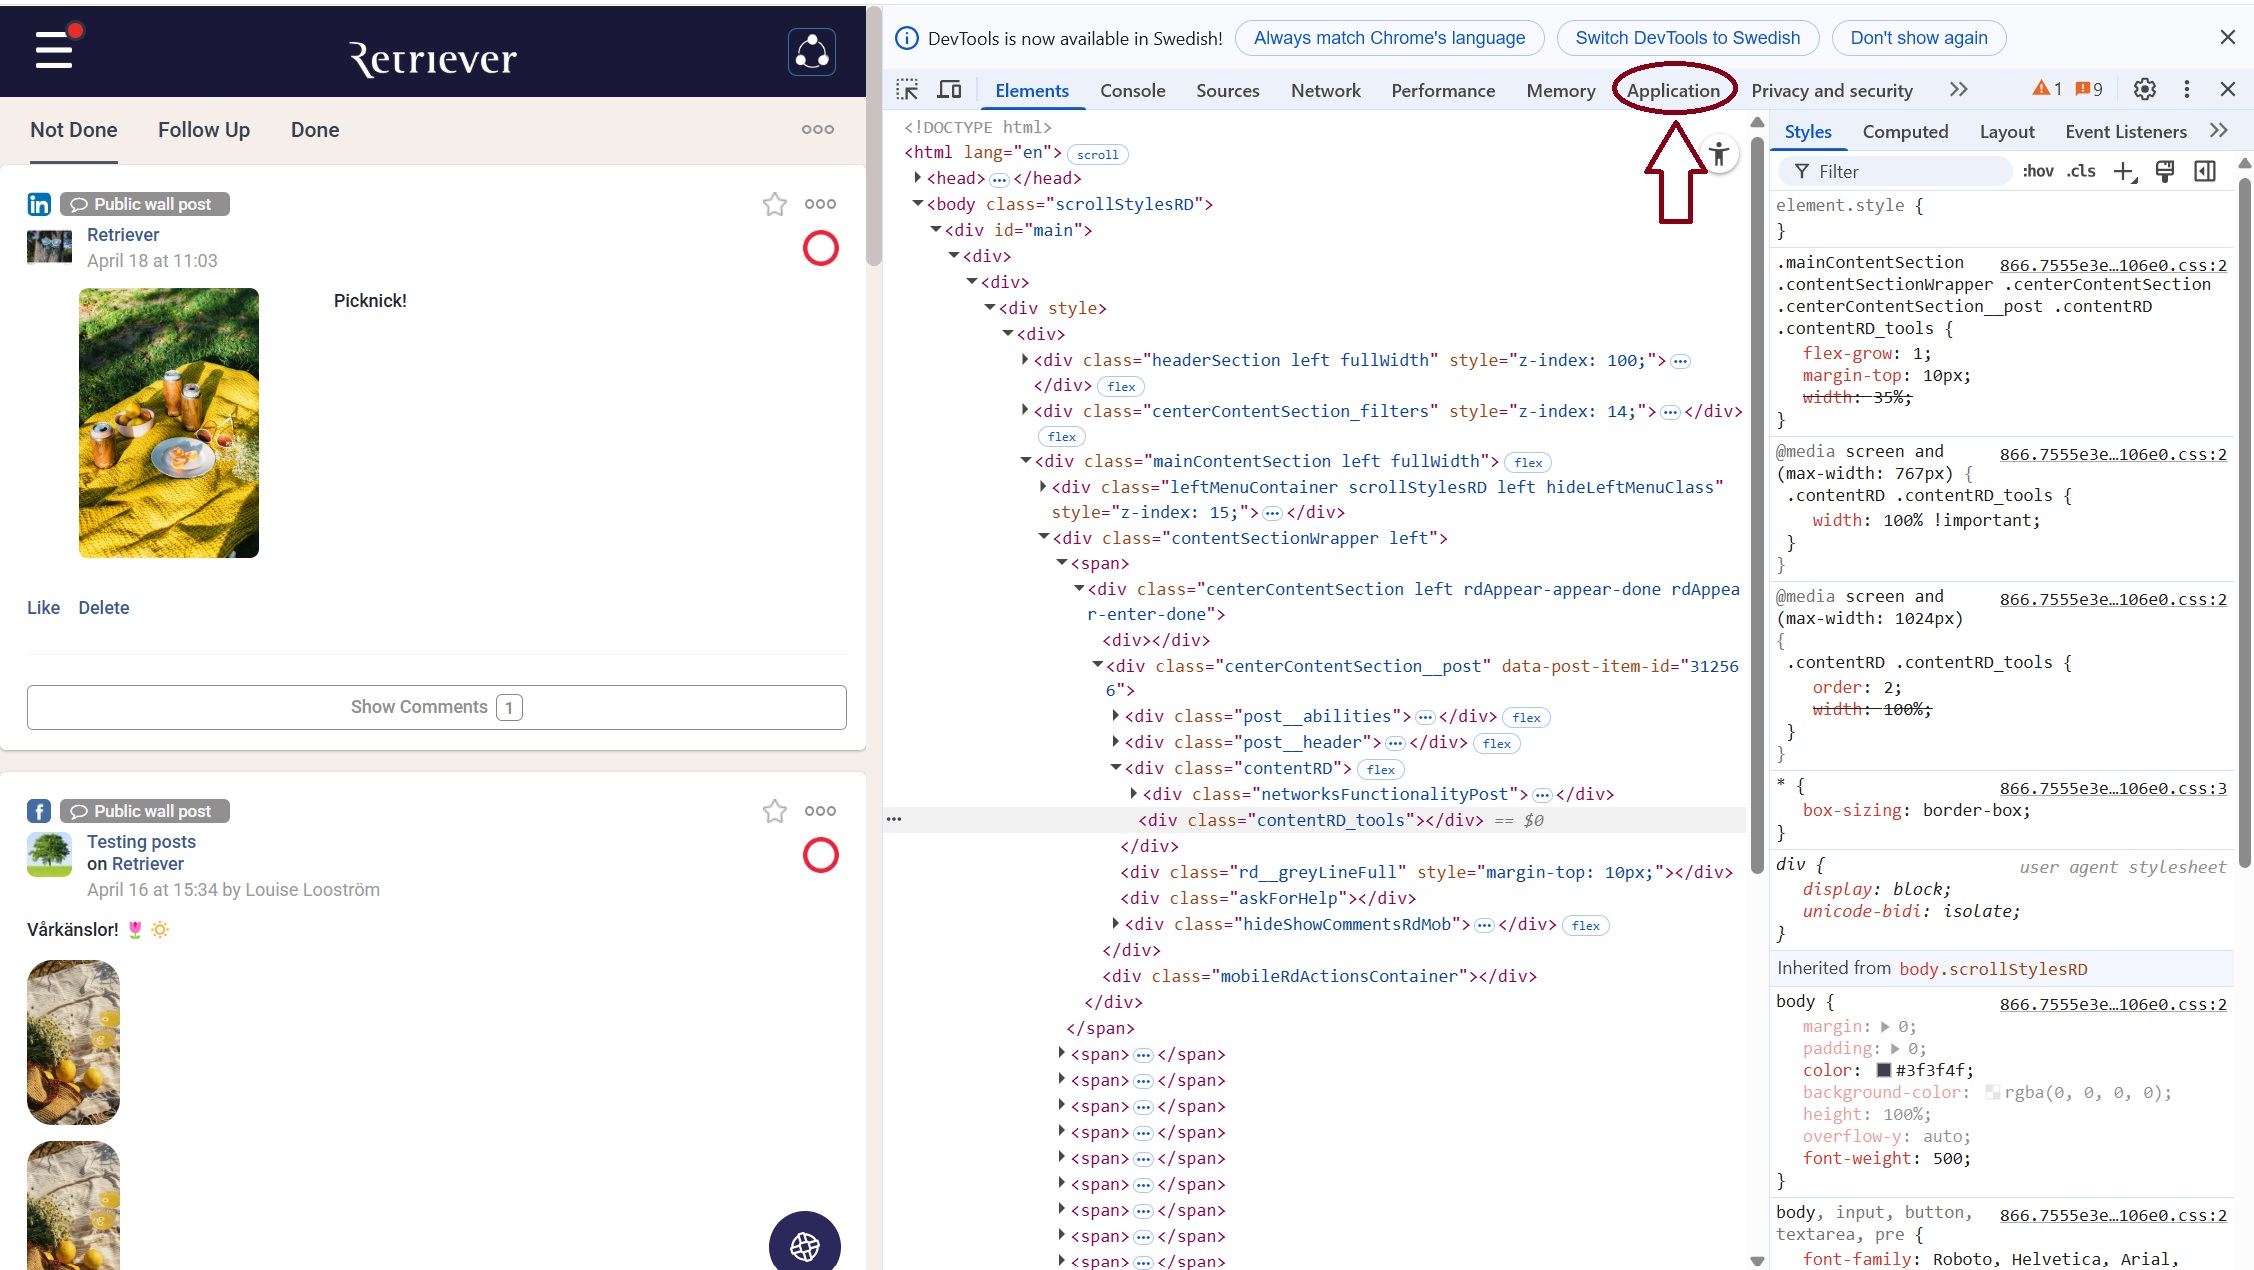The height and width of the screenshot is (1270, 2254).
Task: Open the Sources panel tab
Action: [1227, 91]
